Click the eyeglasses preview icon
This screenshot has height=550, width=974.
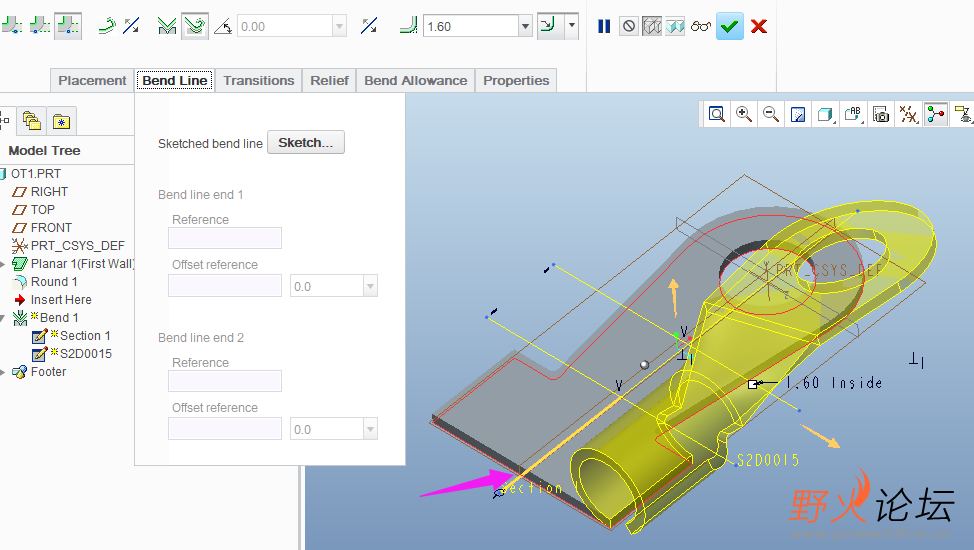[x=700, y=27]
